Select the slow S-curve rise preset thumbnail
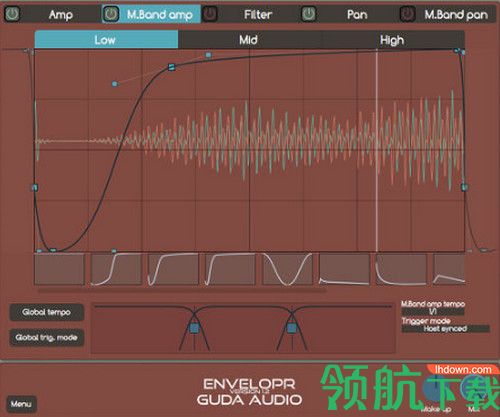Image resolution: width=500 pixels, height=417 pixels. click(116, 269)
